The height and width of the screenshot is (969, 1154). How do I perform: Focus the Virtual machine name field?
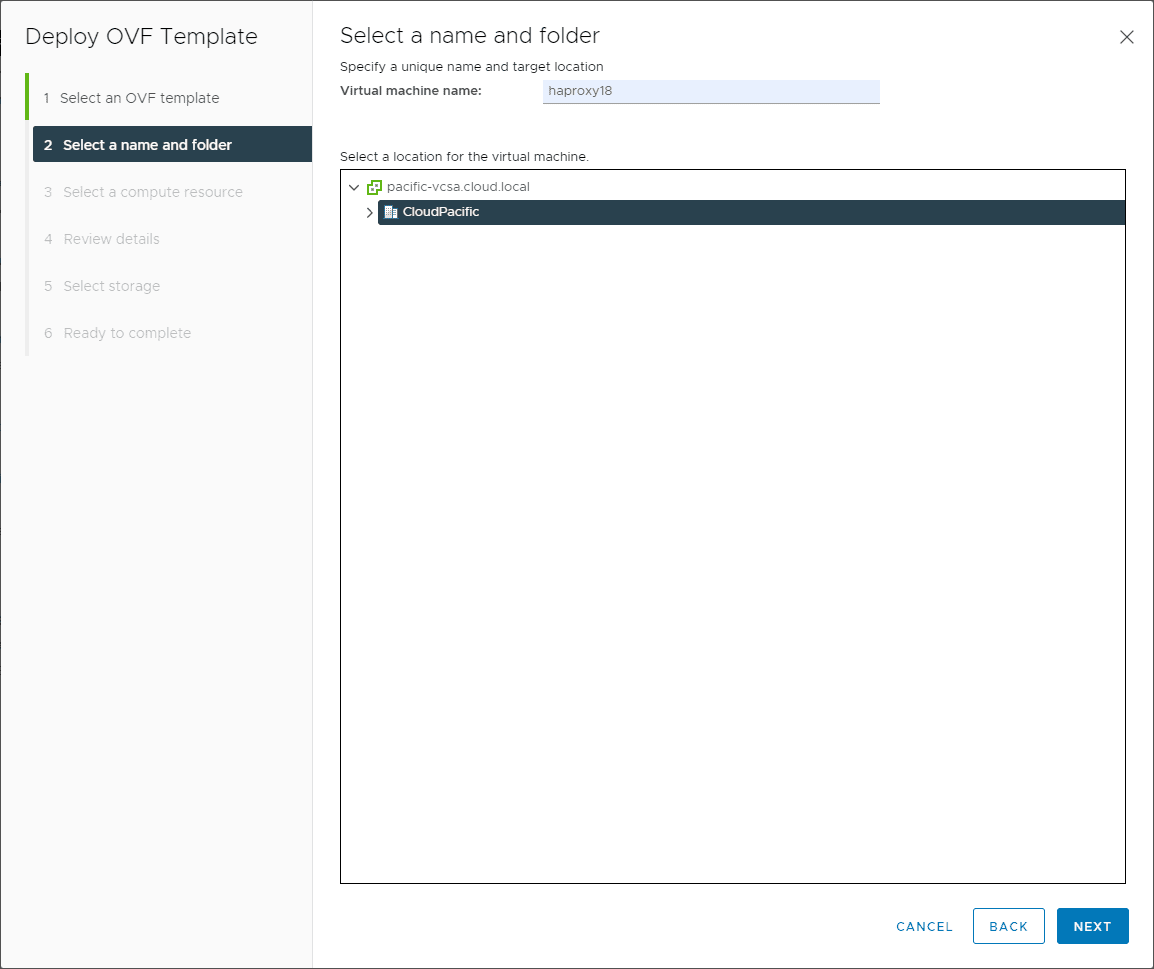click(x=711, y=91)
